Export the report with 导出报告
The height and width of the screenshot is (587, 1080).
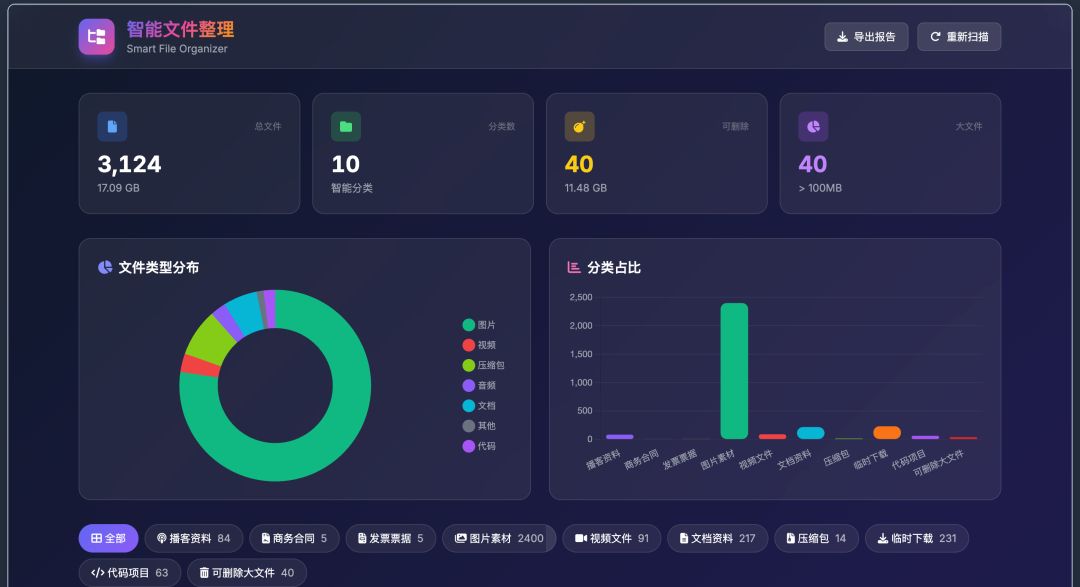pyautogui.click(x=866, y=37)
